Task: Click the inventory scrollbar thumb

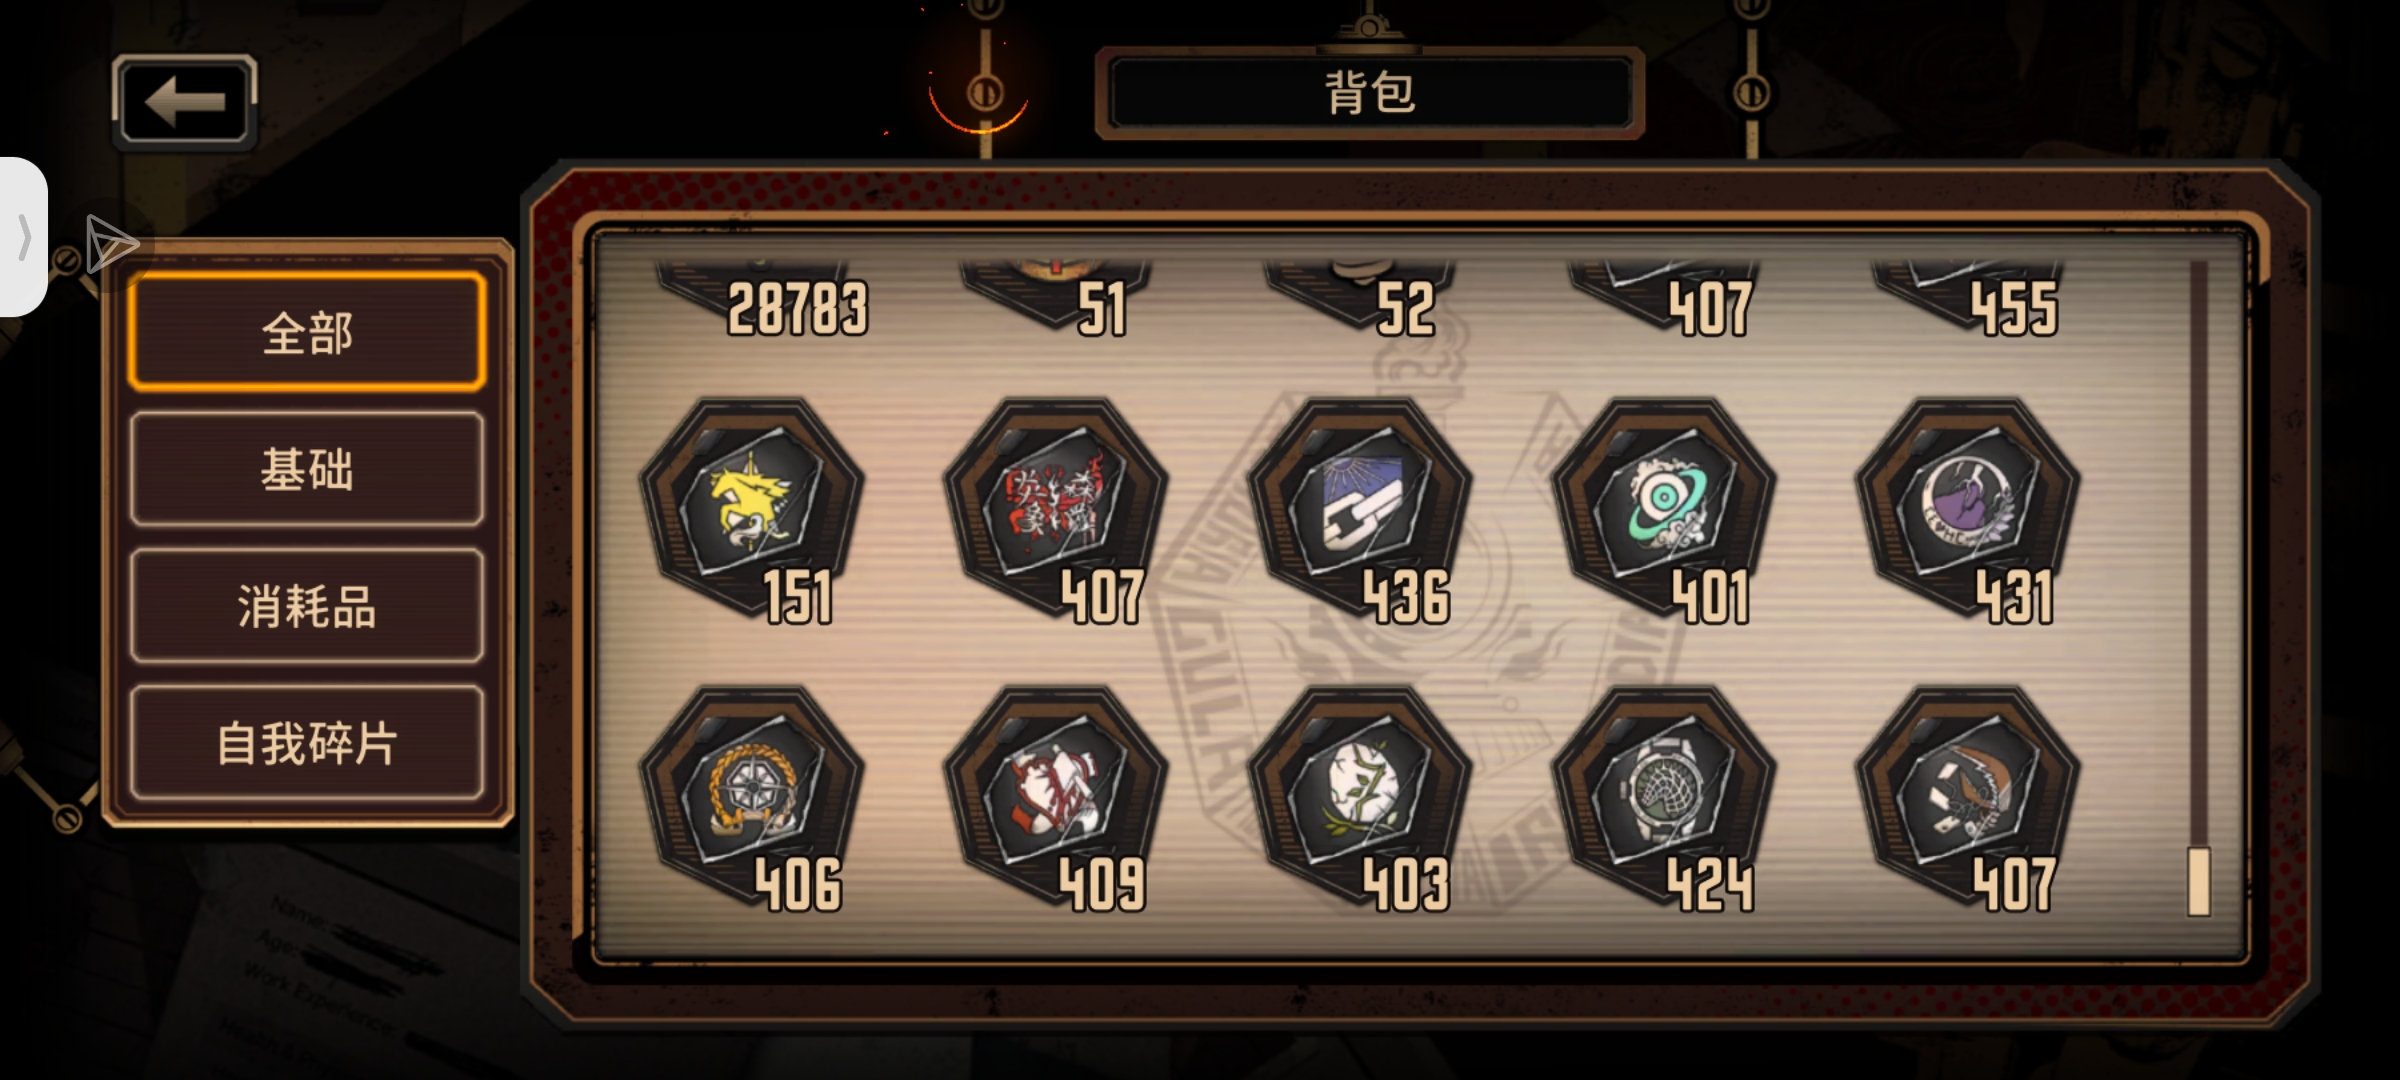Action: click(x=2198, y=881)
